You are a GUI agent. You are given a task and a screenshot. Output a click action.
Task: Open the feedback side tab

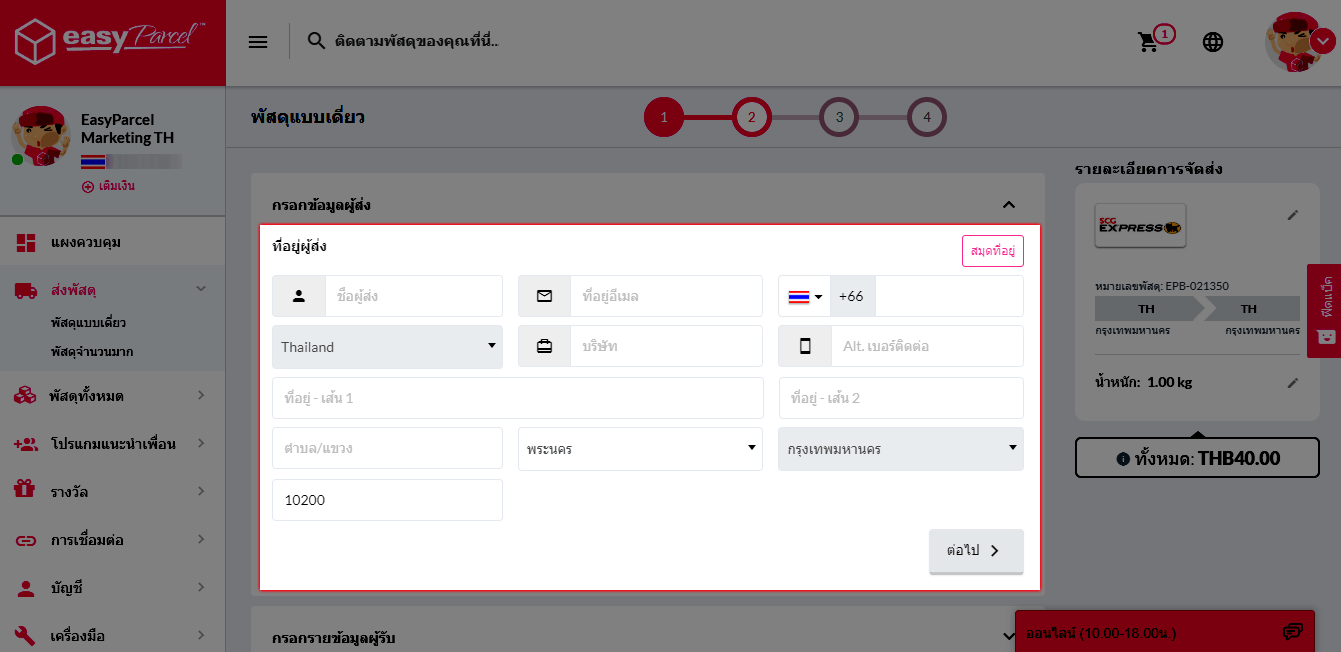click(1324, 311)
